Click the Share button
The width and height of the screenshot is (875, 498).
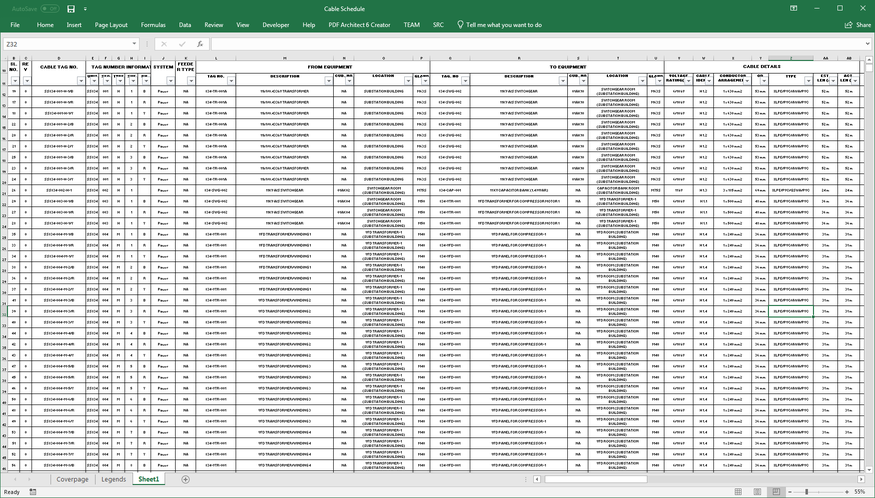coord(858,25)
